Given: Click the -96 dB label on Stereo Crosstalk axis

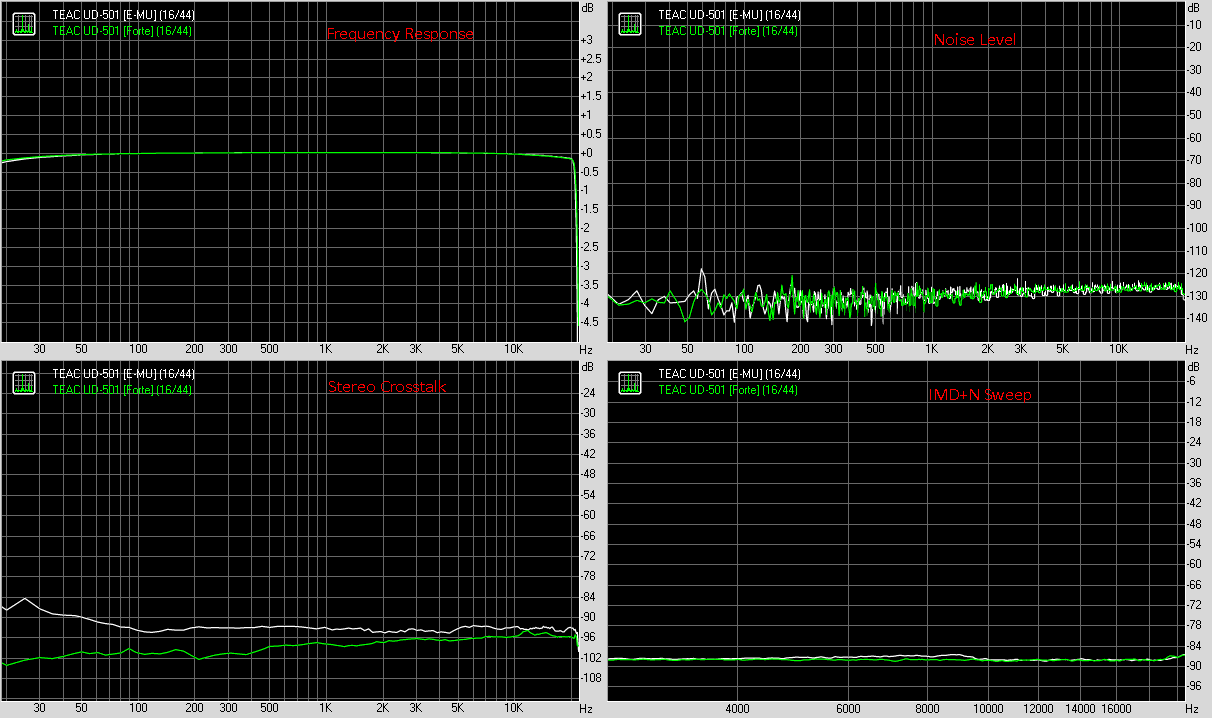Looking at the screenshot, I should click(x=588, y=637).
